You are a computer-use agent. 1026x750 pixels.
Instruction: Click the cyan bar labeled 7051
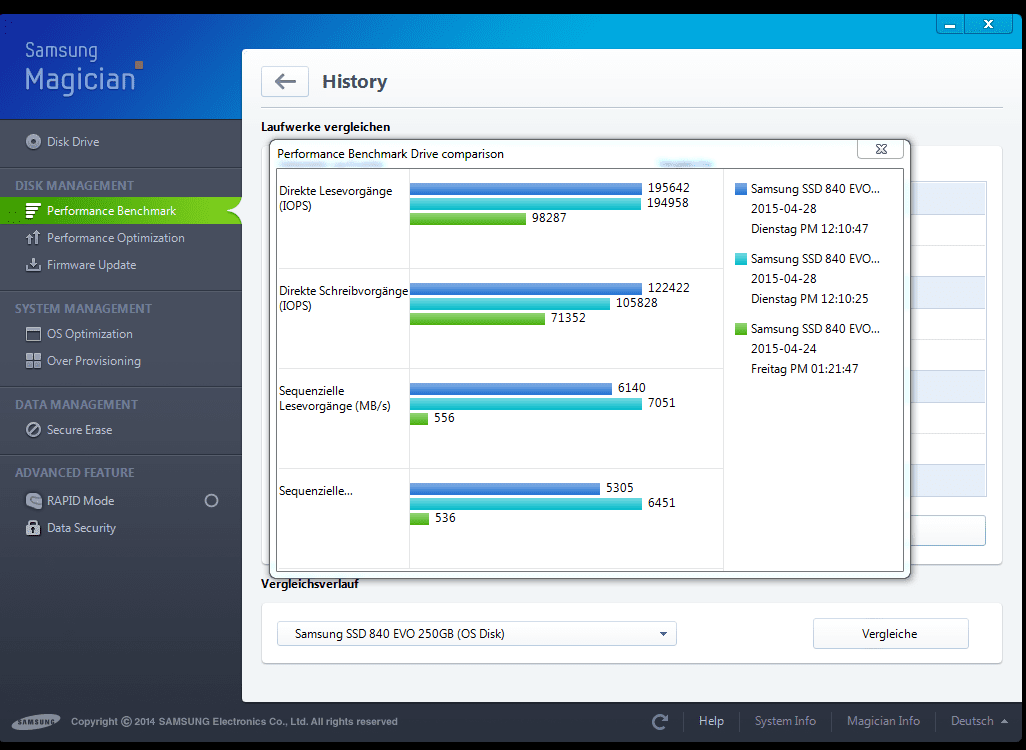526,404
